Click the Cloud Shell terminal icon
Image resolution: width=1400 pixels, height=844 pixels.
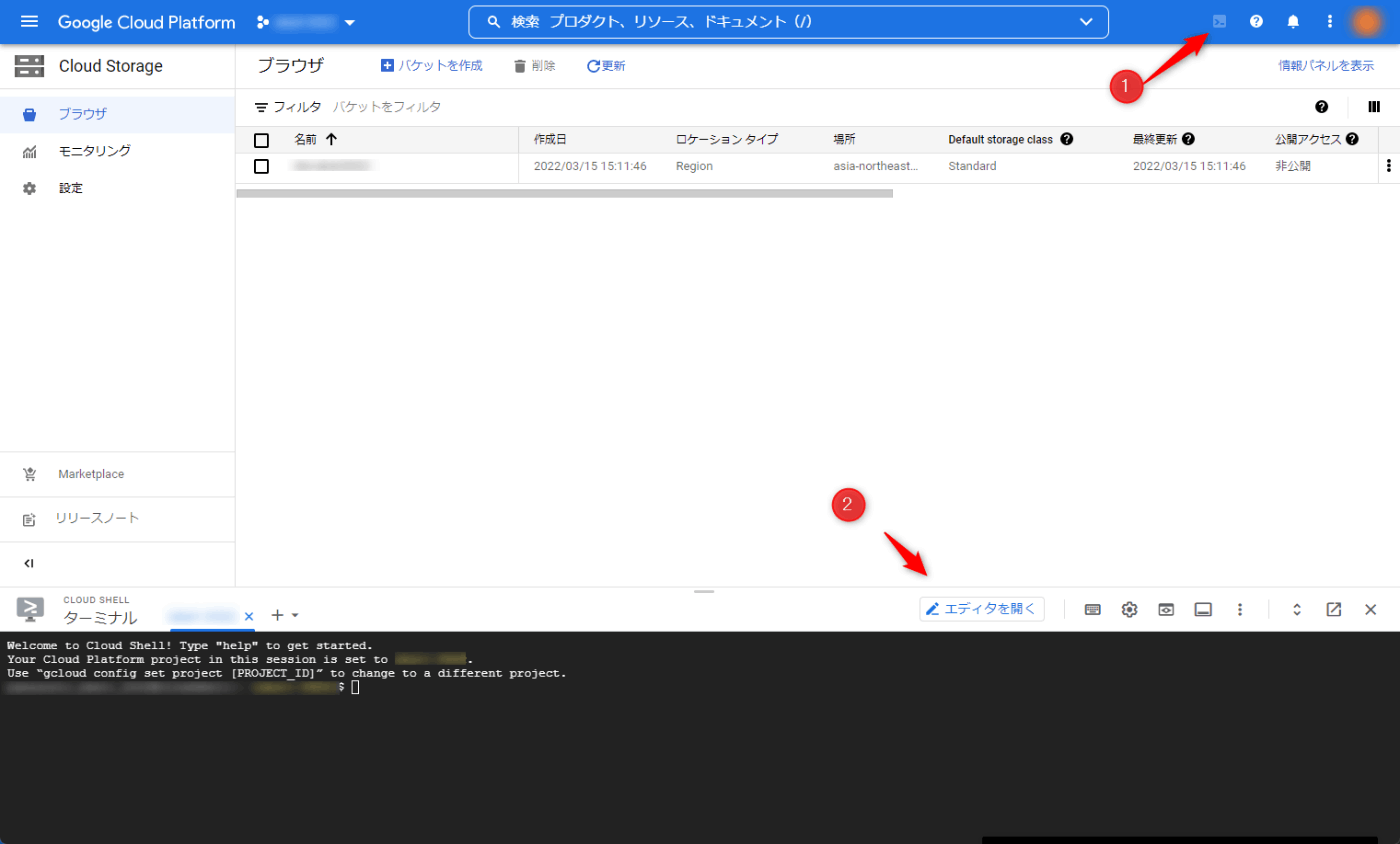tap(30, 609)
